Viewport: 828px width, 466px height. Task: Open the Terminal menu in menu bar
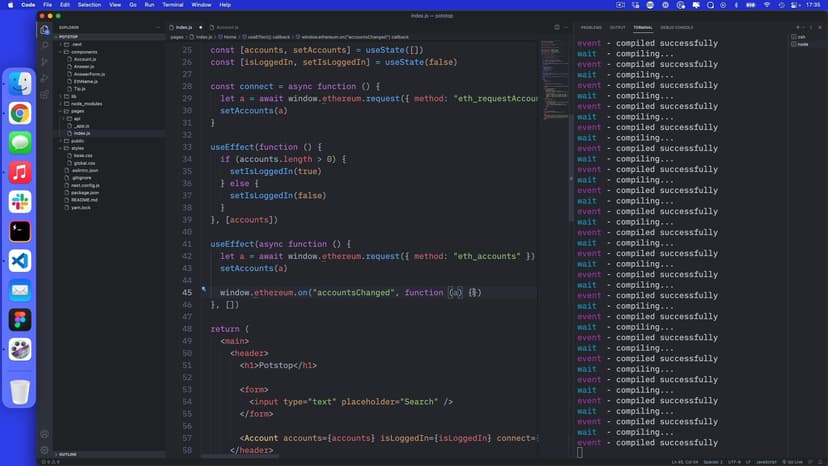(x=173, y=5)
